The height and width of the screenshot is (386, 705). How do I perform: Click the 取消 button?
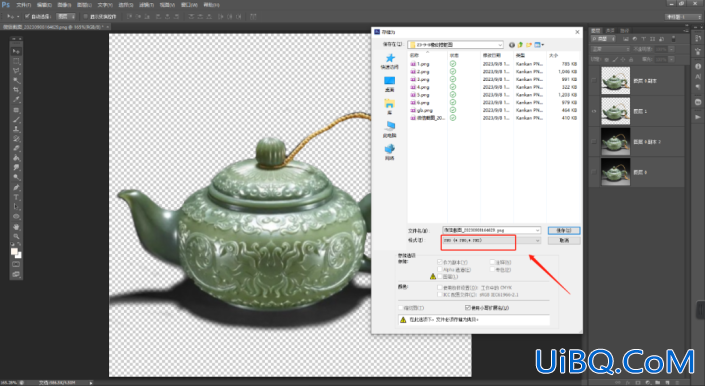[x=564, y=240]
